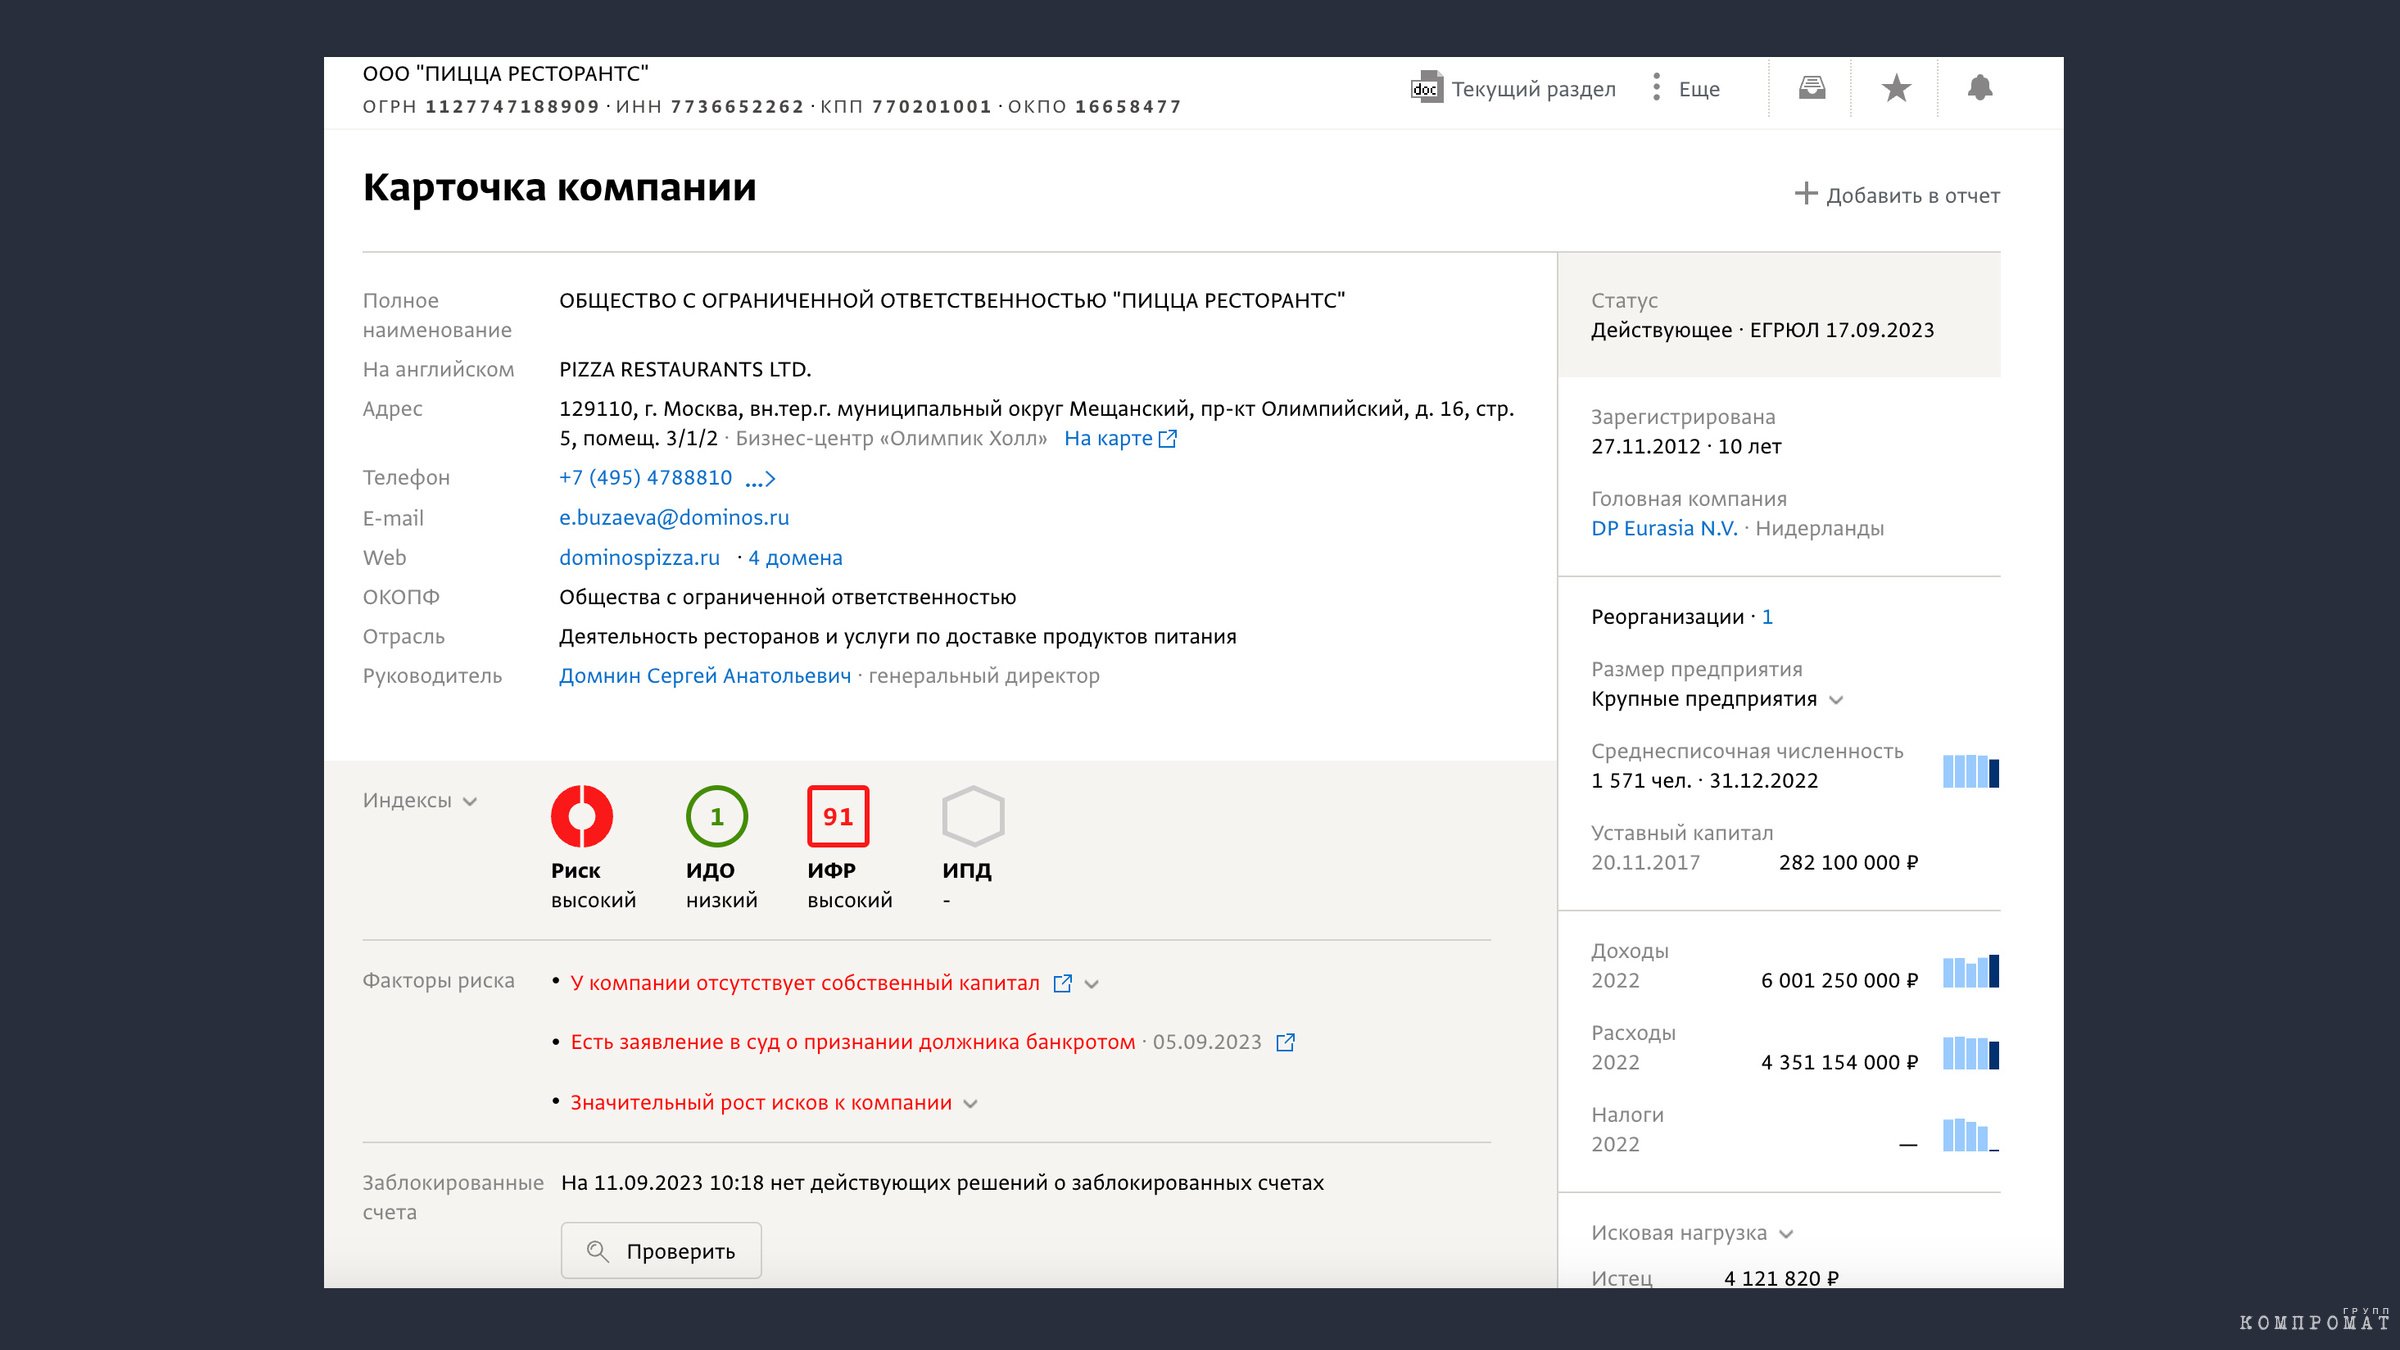Click the external link icon next to На карте
The height and width of the screenshot is (1350, 2400).
point(1168,439)
